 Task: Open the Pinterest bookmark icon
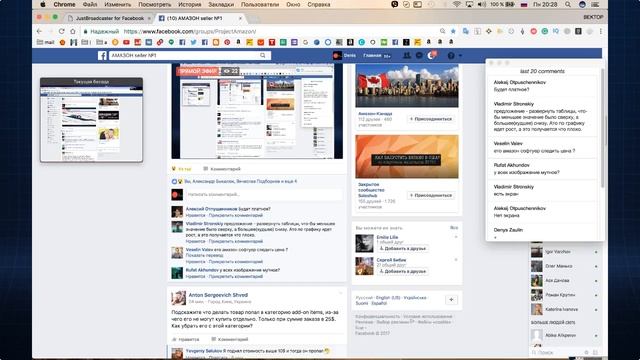click(x=227, y=42)
